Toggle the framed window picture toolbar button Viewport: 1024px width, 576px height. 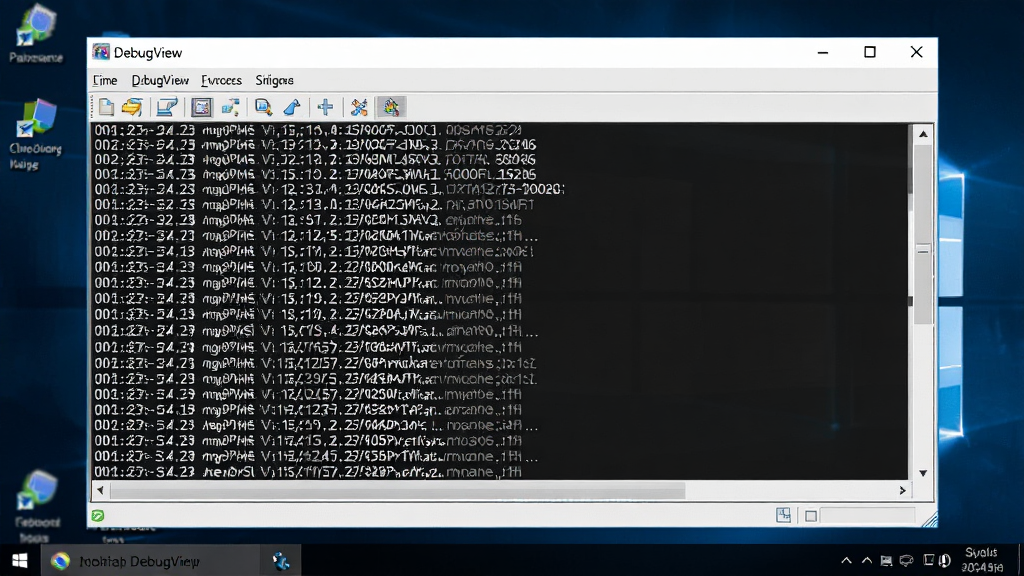pyautogui.click(x=202, y=107)
